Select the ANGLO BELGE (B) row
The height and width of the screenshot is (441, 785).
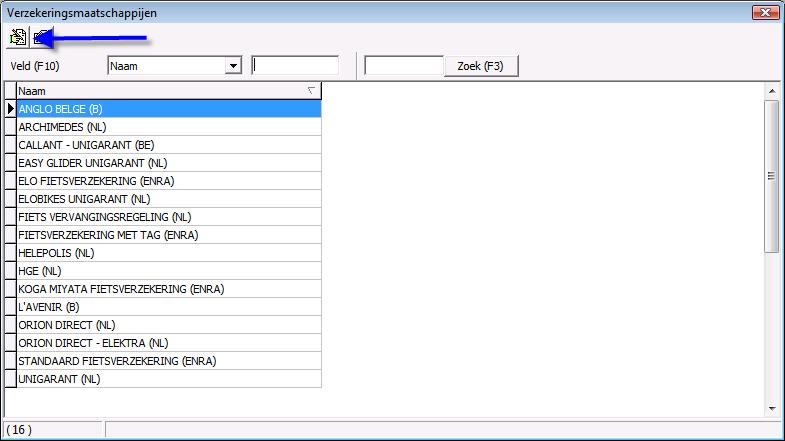[x=169, y=109]
